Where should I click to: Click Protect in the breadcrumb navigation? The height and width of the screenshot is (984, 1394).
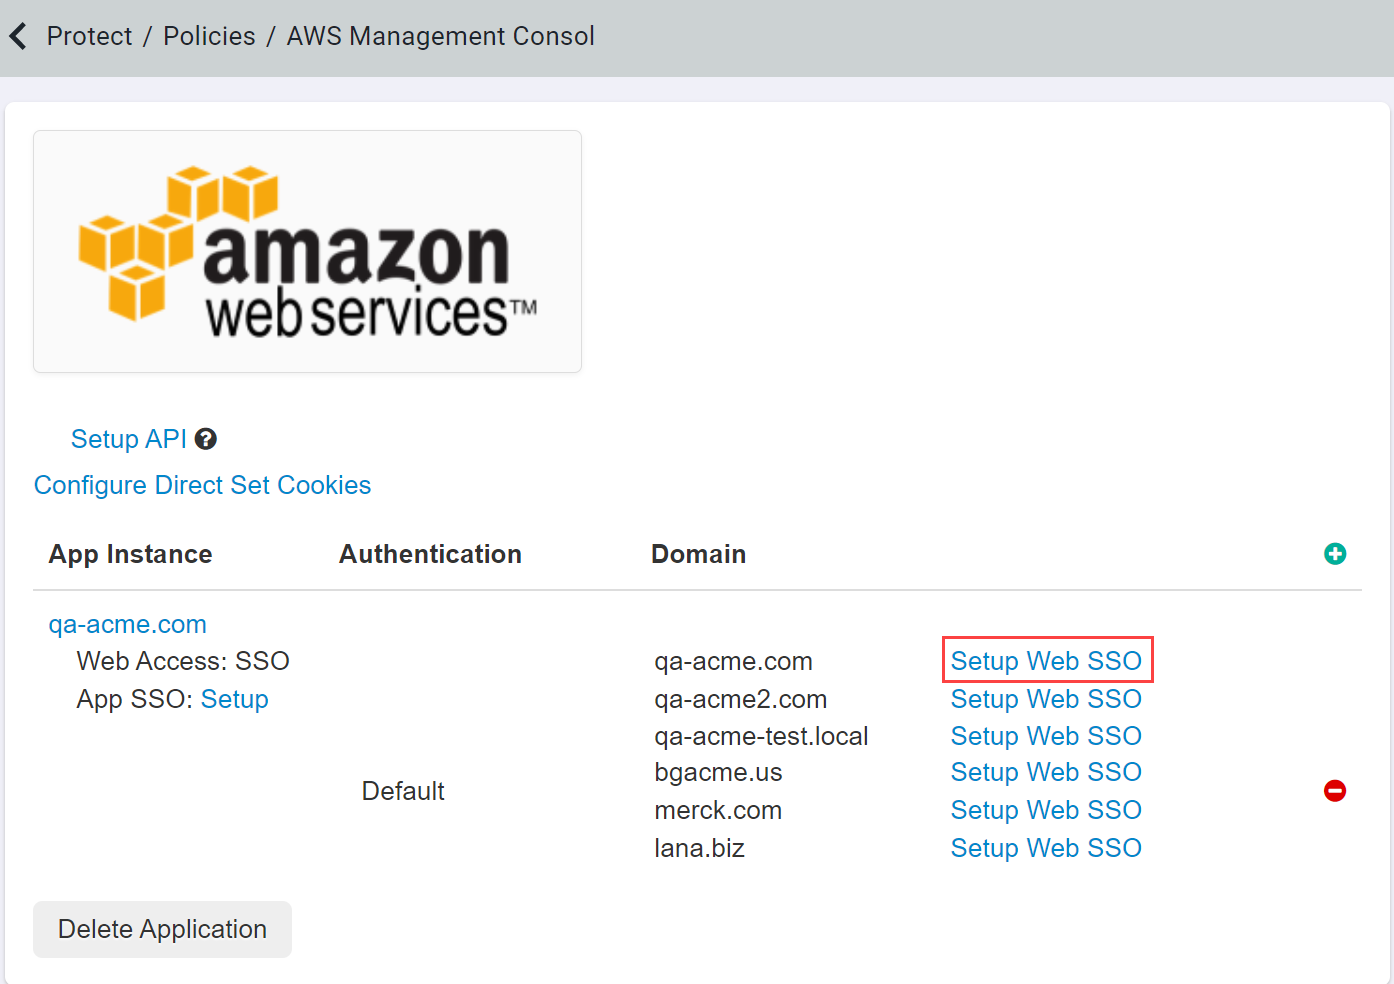pyautogui.click(x=89, y=35)
